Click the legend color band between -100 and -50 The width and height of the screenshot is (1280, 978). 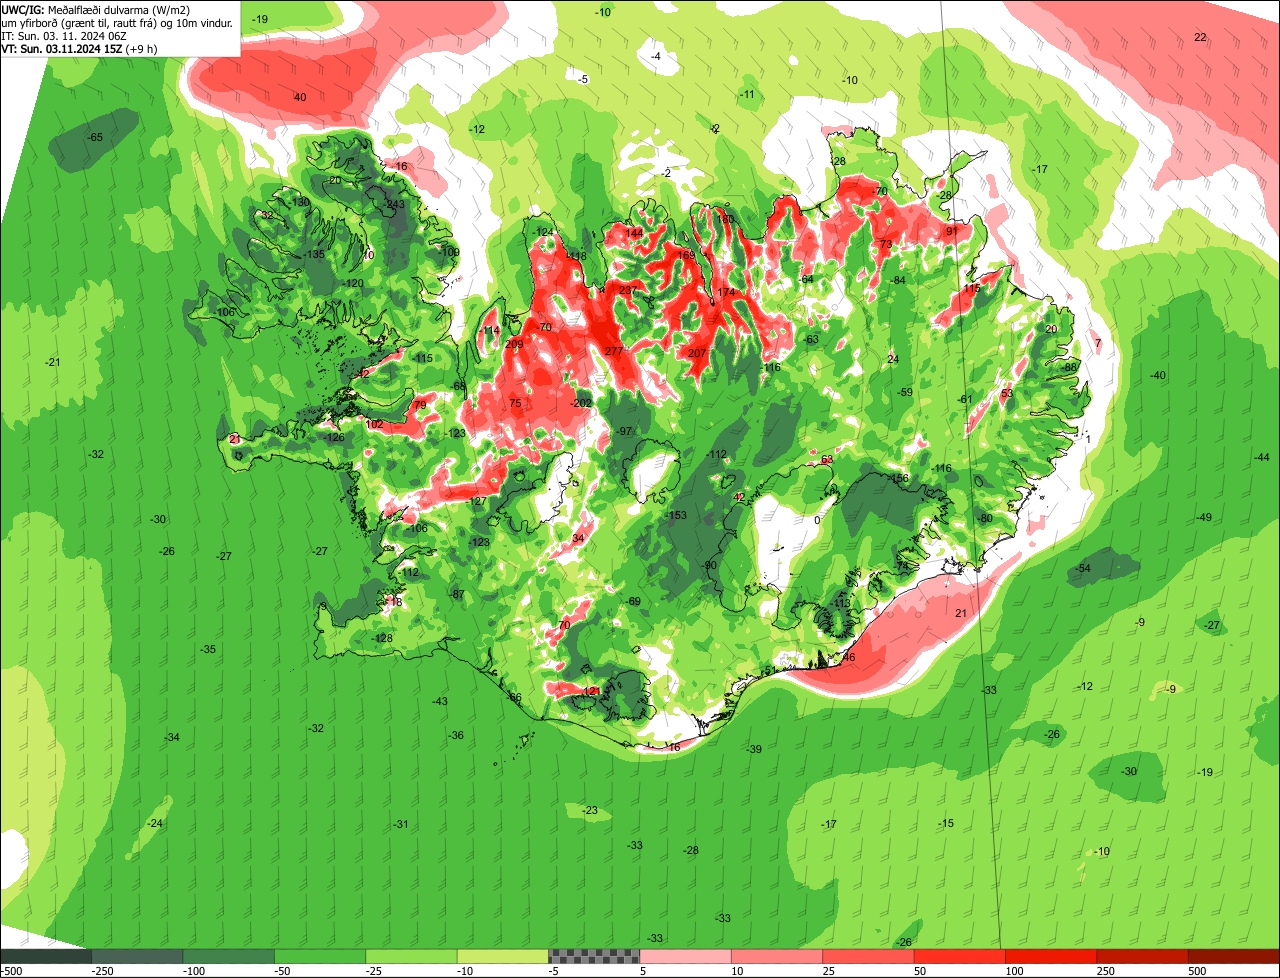click(229, 956)
